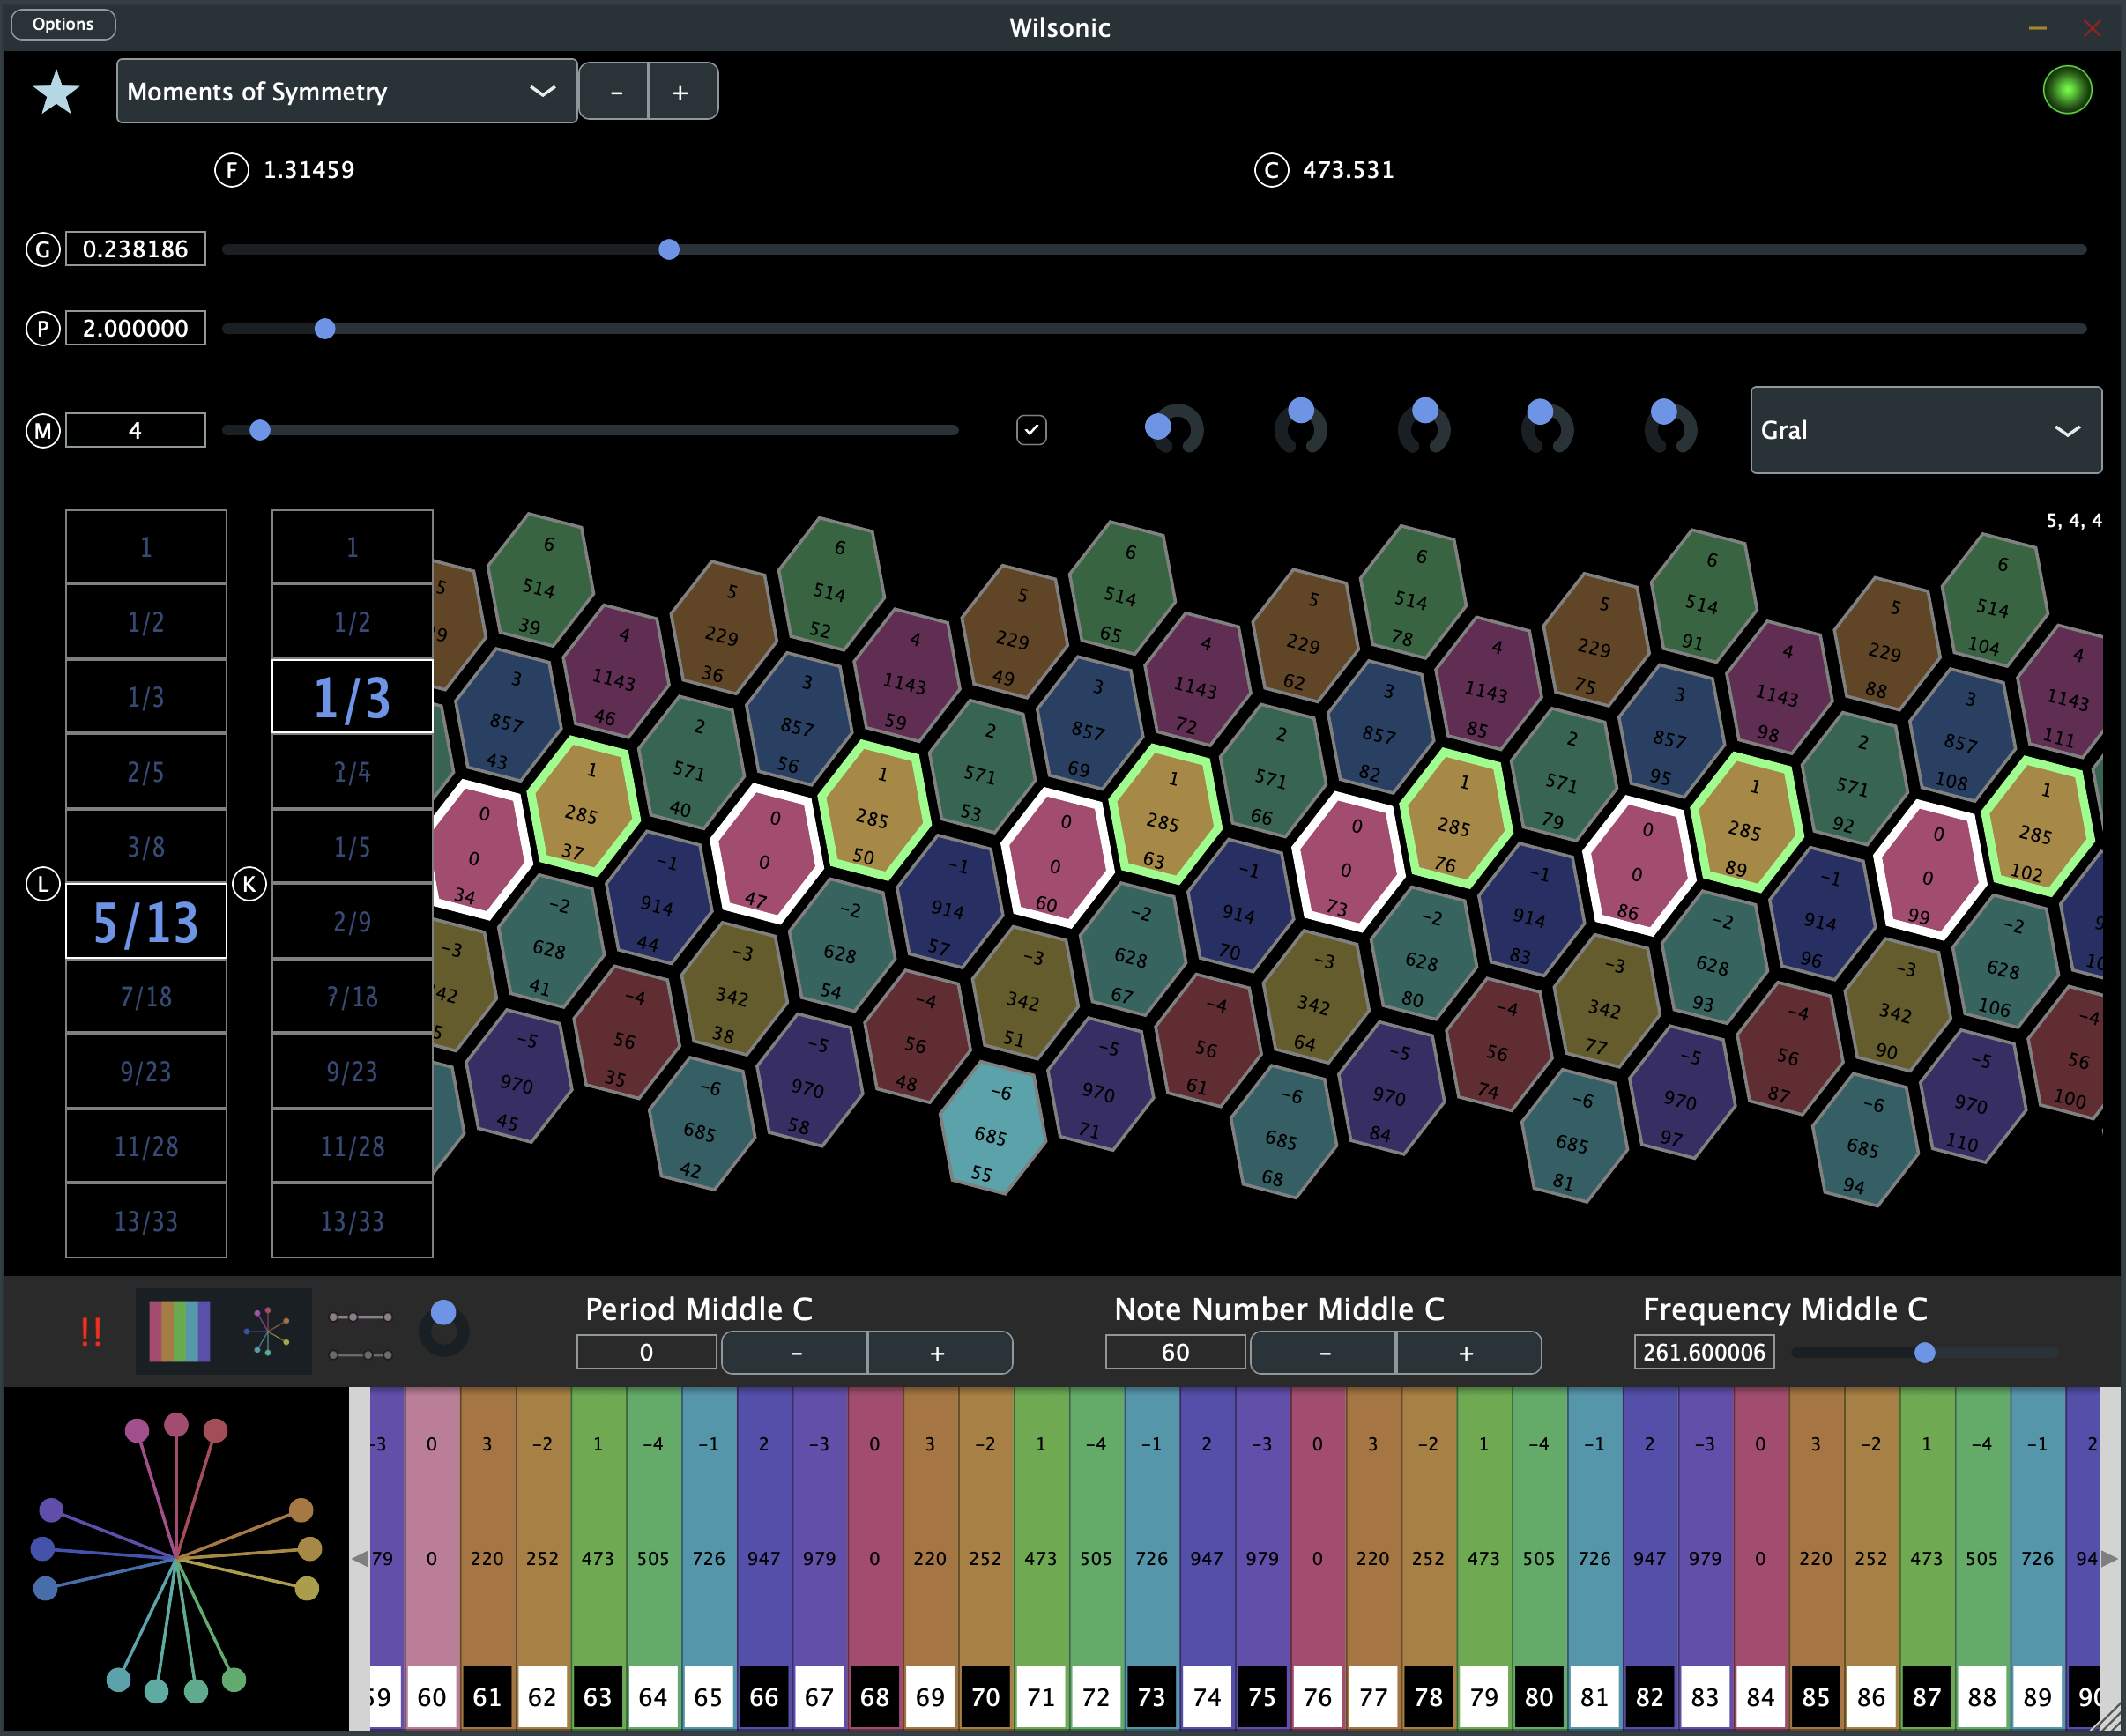Screen dimensions: 2126x1736
Task: Click the G generator slider handle
Action: click(669, 249)
